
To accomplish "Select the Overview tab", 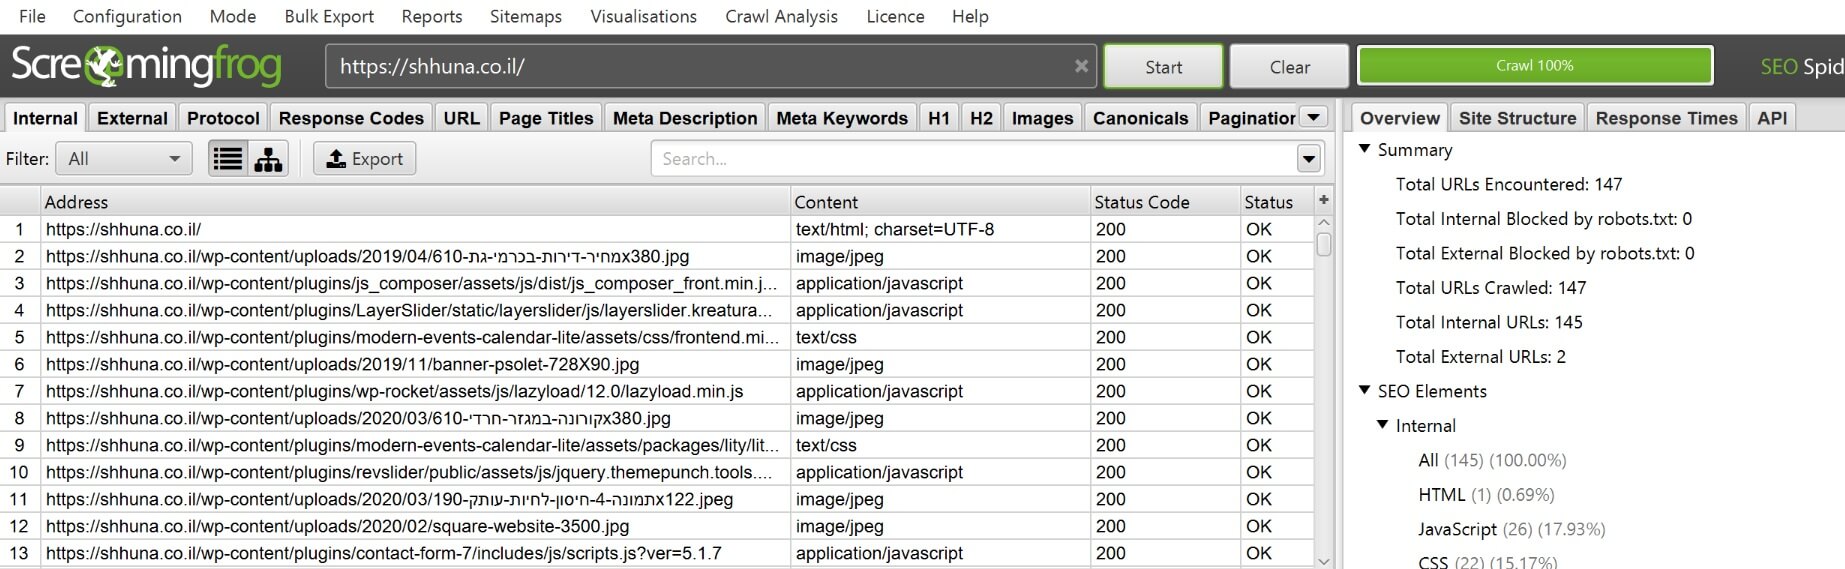I will coord(1399,118).
